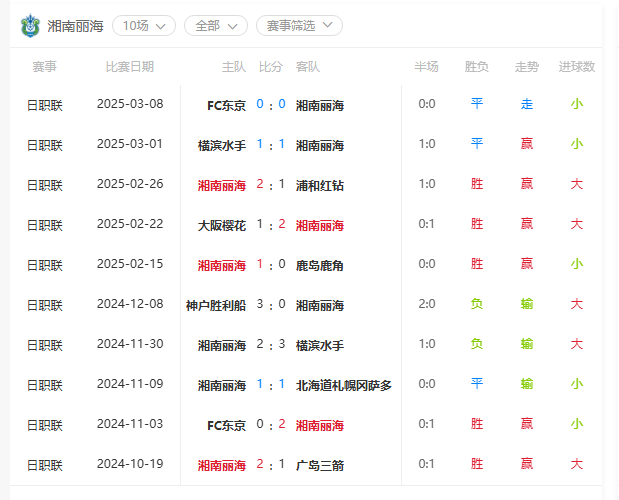Open the 全部 filter dropdown
Viewport: 619px width, 500px height.
pos(216,26)
